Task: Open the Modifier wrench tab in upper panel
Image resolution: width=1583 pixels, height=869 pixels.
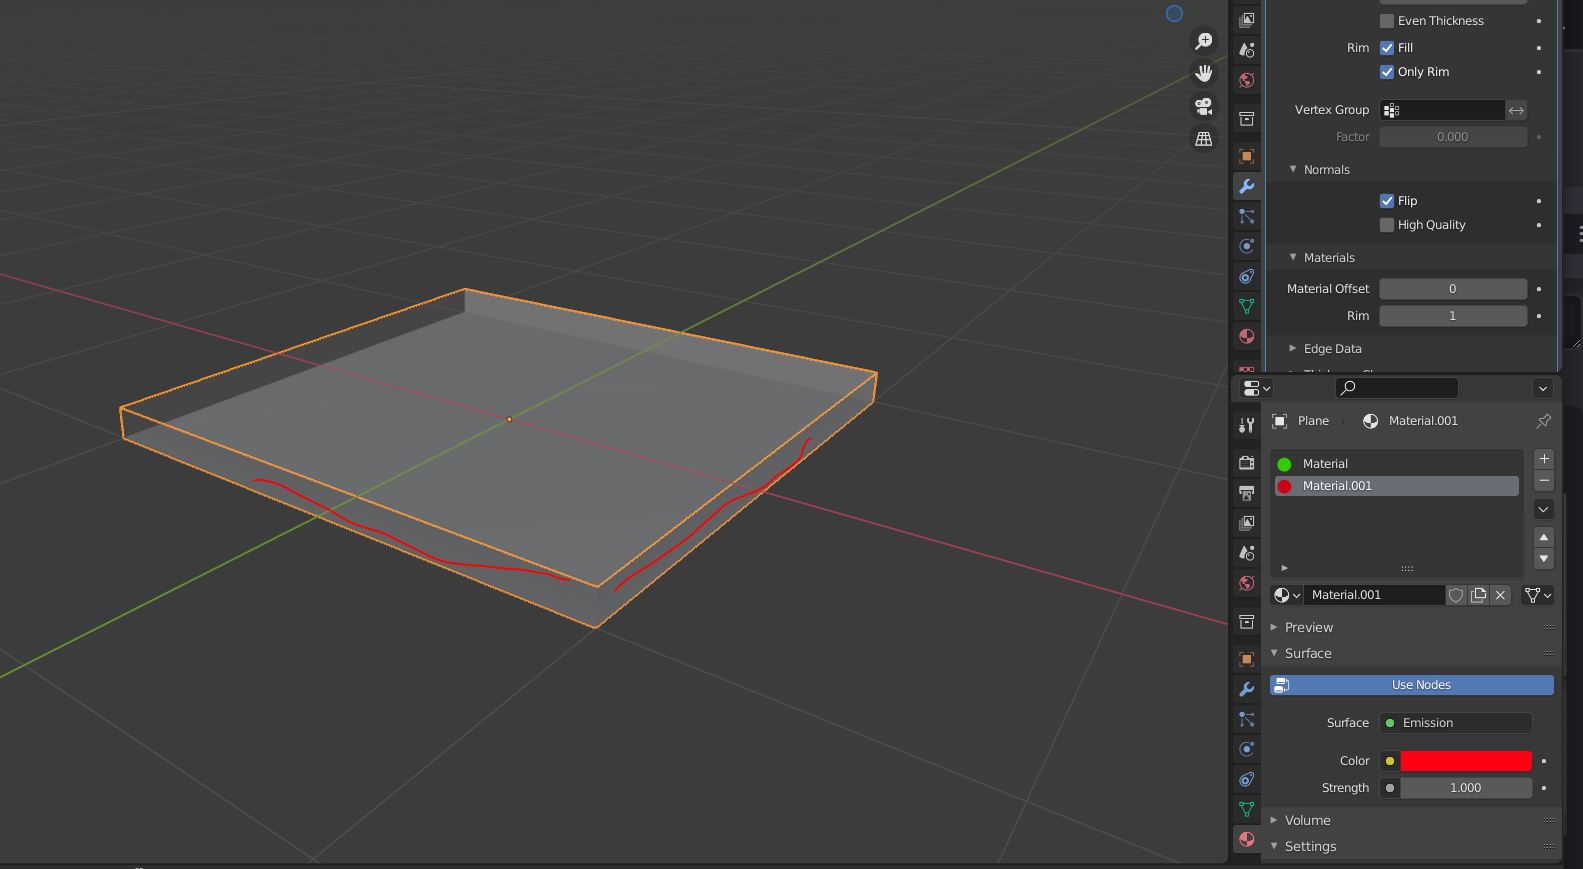Action: pos(1246,186)
